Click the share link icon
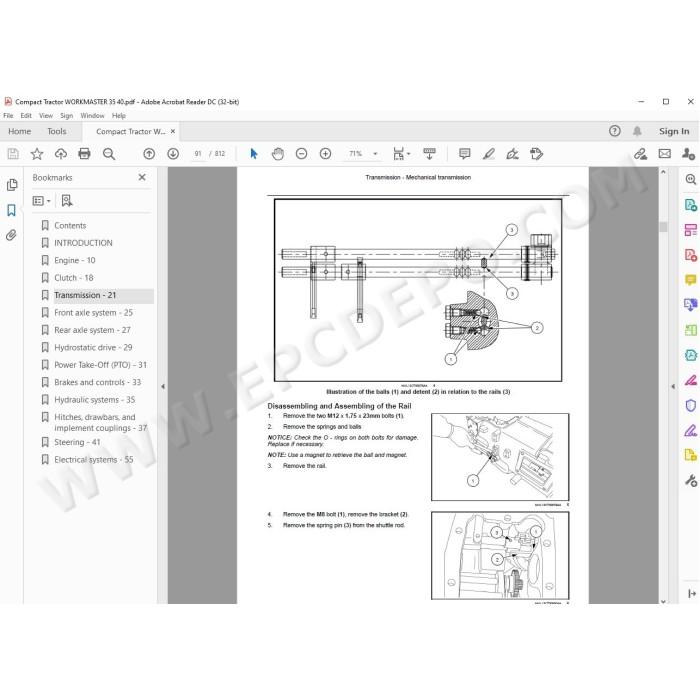The image size is (700, 700). pos(641,154)
